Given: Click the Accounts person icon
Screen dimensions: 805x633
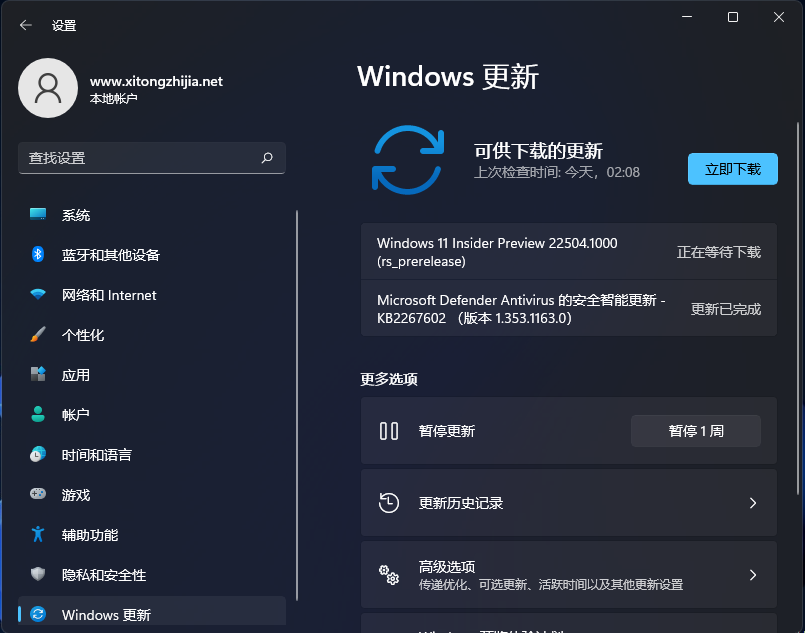Looking at the screenshot, I should (38, 414).
